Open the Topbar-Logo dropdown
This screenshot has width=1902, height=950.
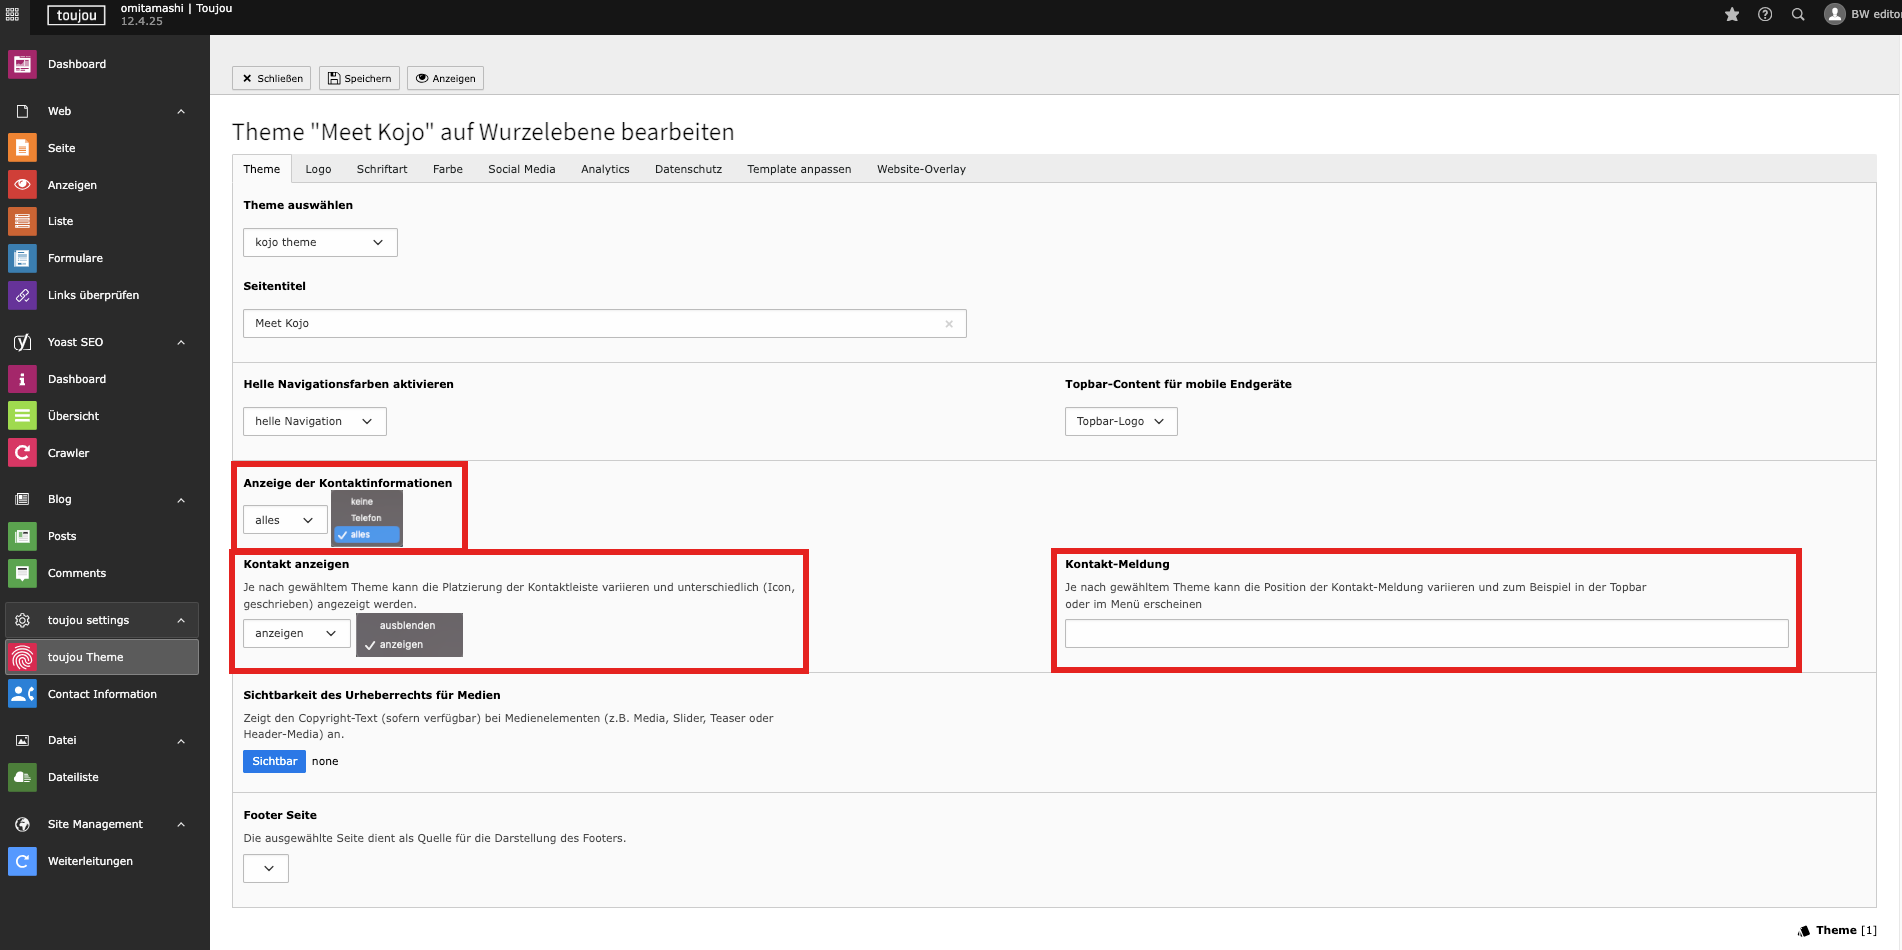pyautogui.click(x=1120, y=421)
